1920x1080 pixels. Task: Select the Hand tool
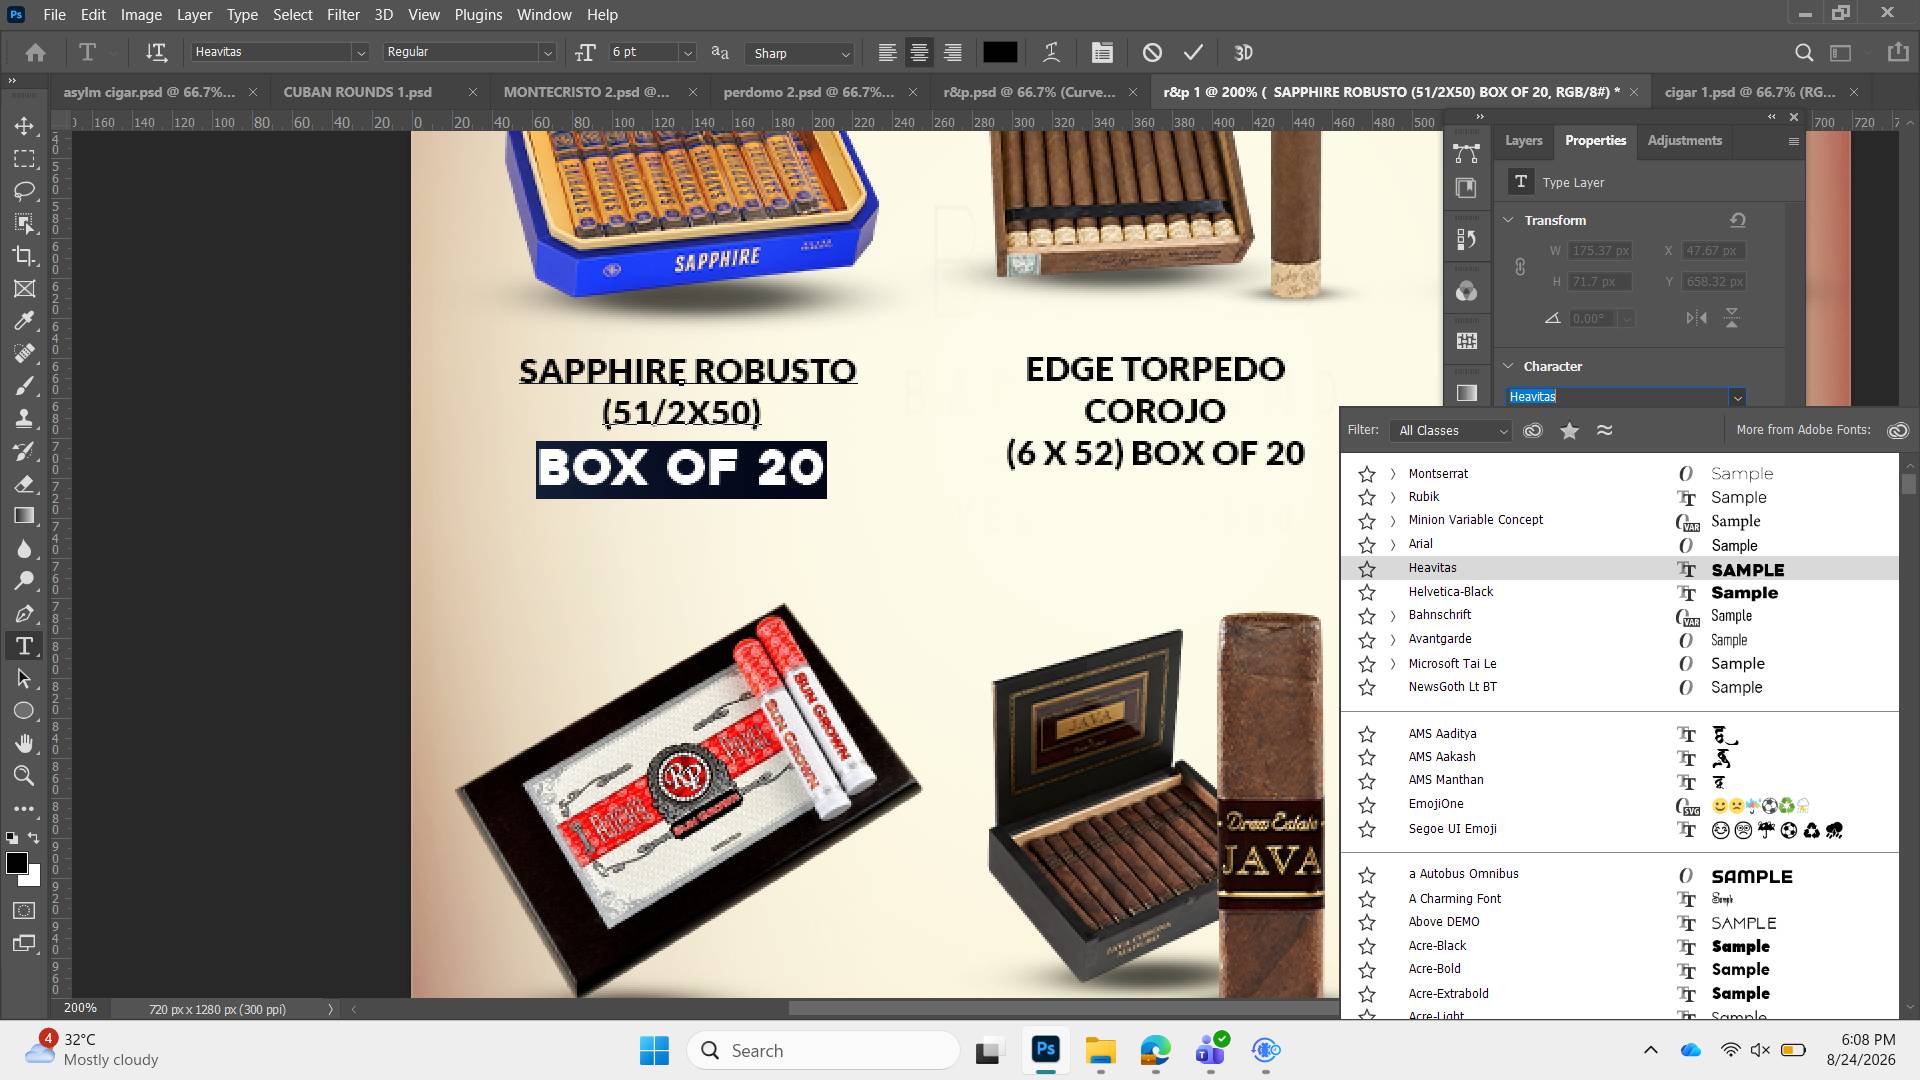24,743
